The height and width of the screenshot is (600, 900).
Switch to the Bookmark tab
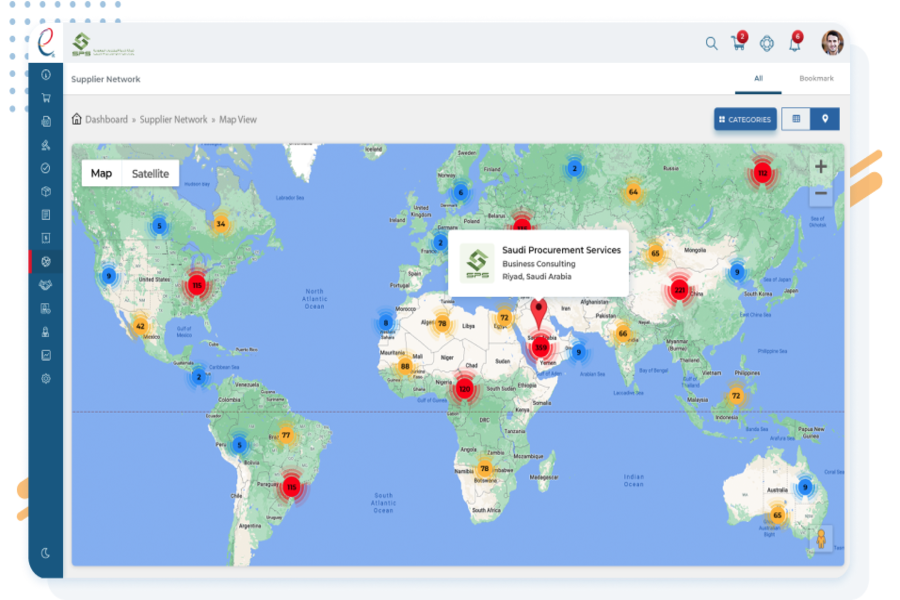pos(817,78)
